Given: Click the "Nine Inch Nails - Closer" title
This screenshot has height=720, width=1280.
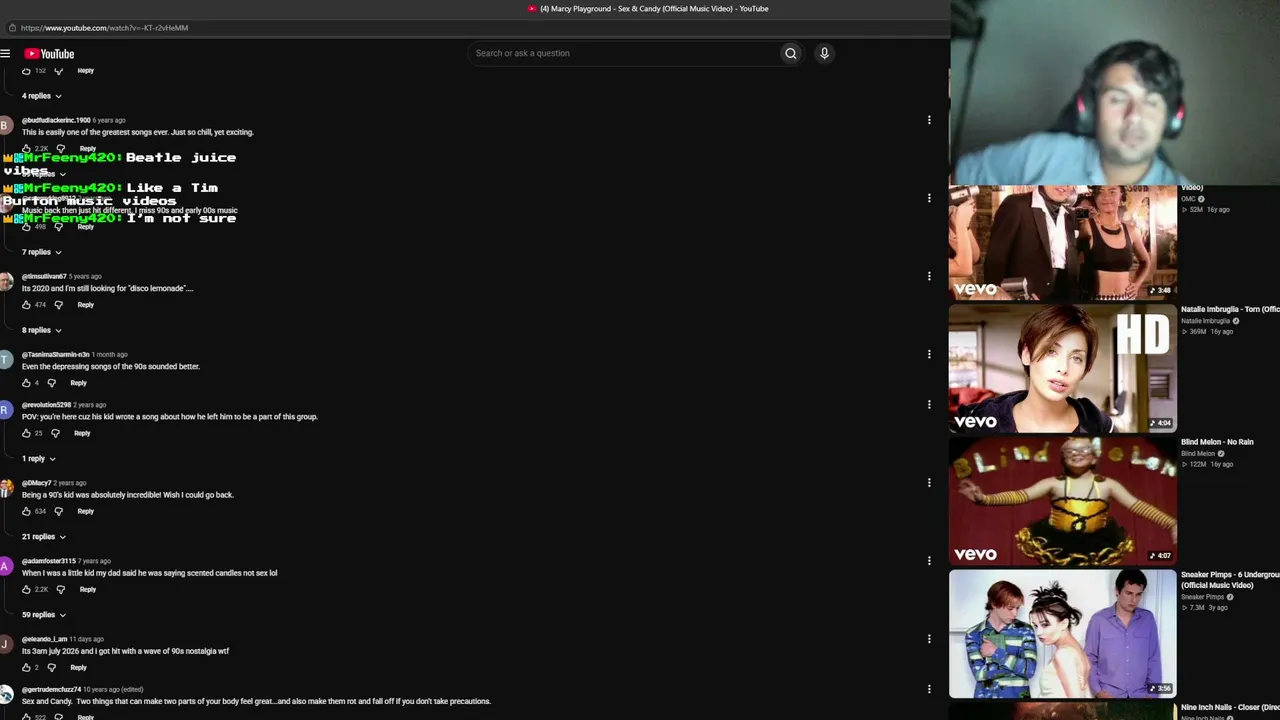Looking at the screenshot, I should click(x=1230, y=708).
